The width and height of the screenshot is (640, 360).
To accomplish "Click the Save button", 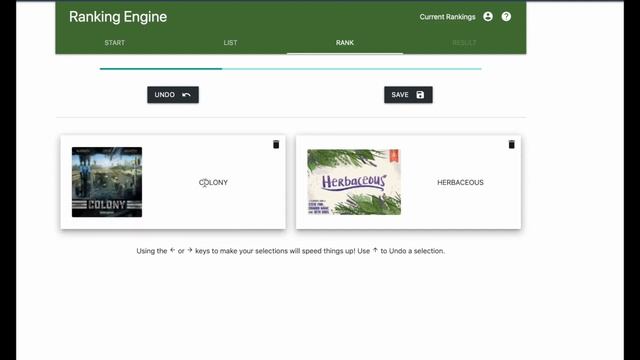I will click(408, 95).
